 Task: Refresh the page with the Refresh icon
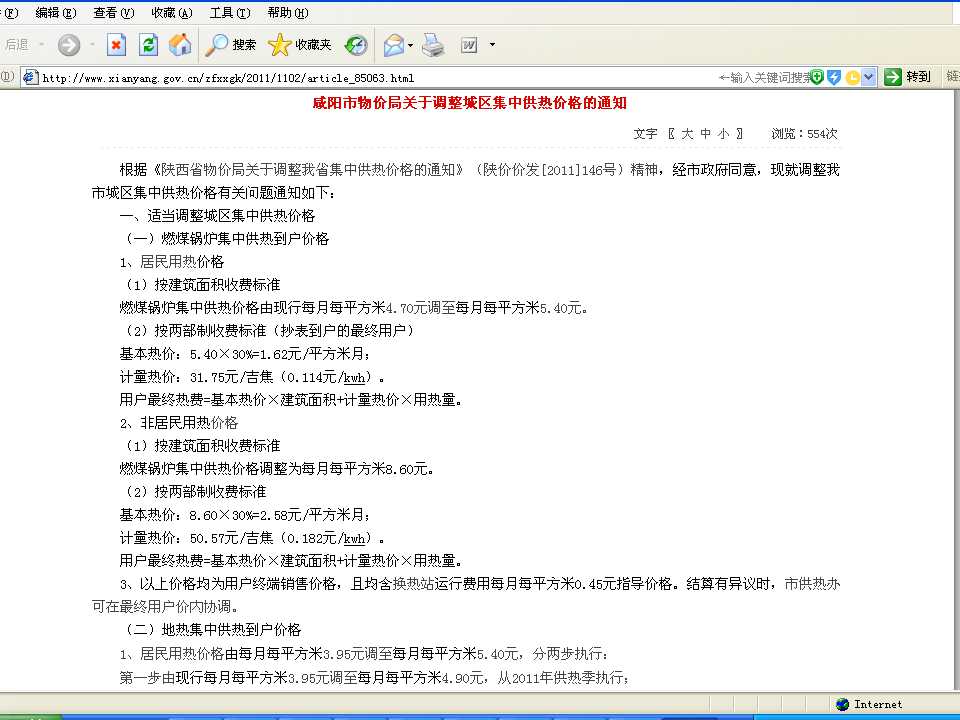(148, 45)
